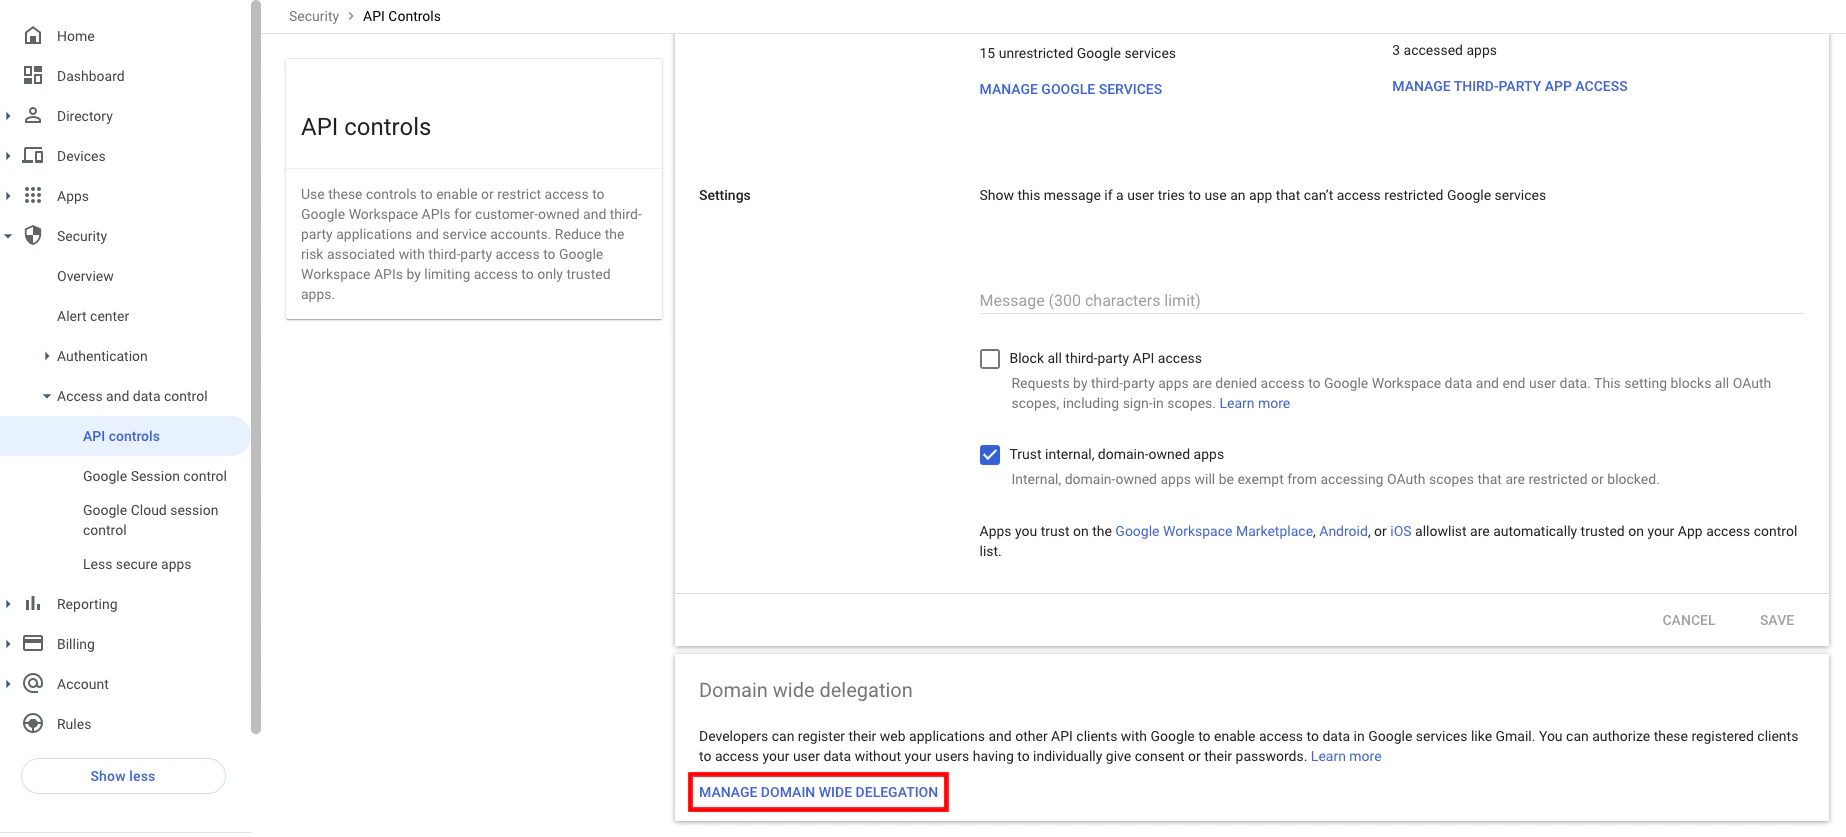The height and width of the screenshot is (837, 1846).
Task: Click the Devices monitor icon
Action: click(33, 156)
